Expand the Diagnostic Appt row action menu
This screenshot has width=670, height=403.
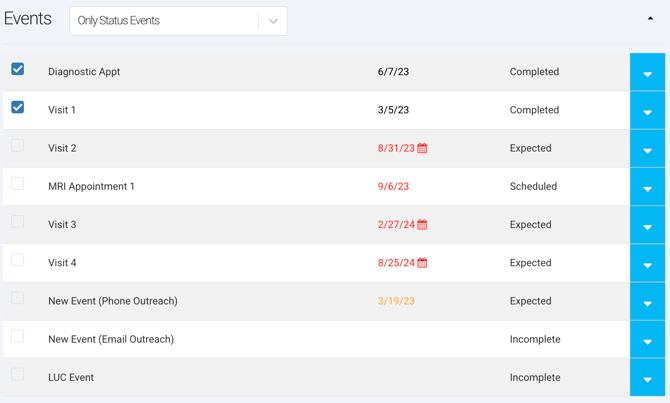pyautogui.click(x=647, y=73)
